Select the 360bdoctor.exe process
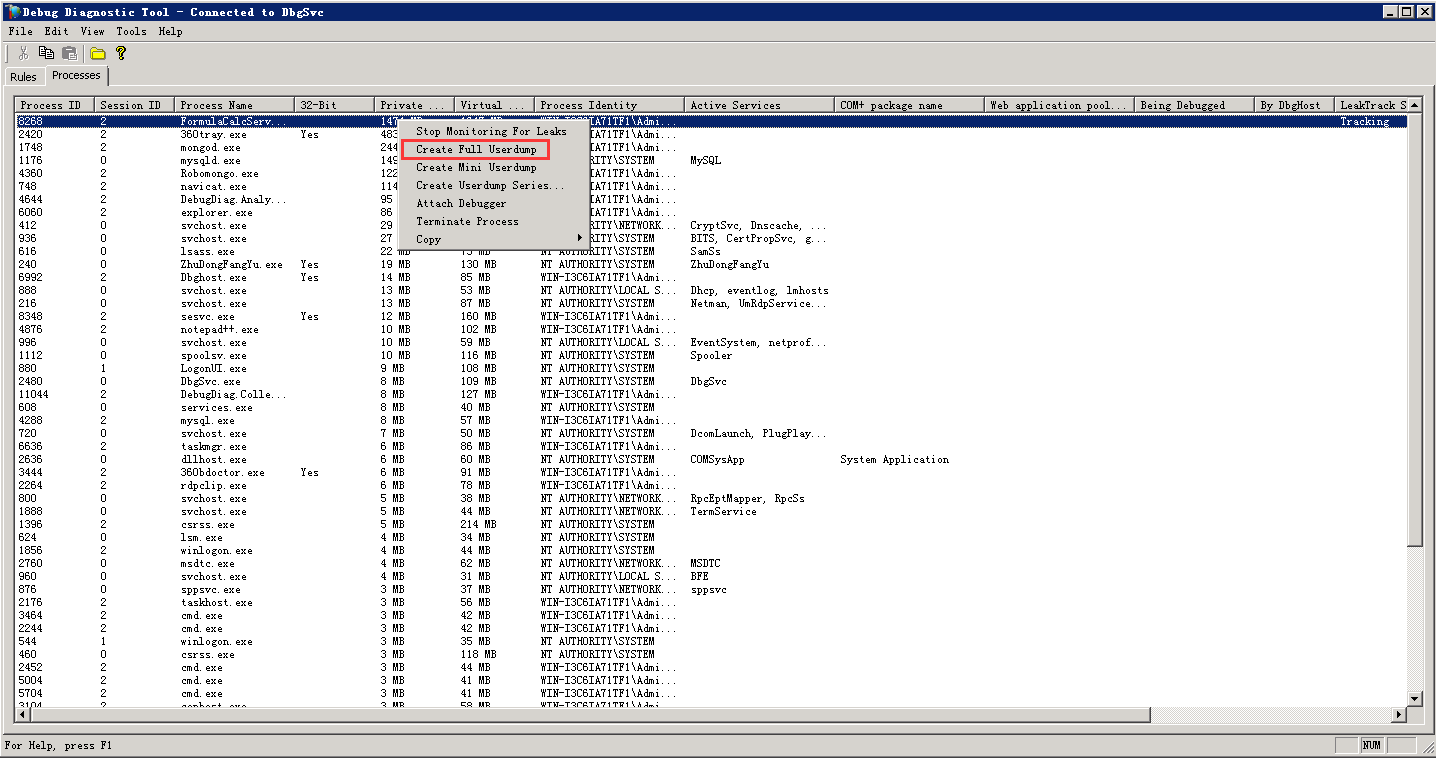Screen dimensions: 1436x758 point(711,472)
